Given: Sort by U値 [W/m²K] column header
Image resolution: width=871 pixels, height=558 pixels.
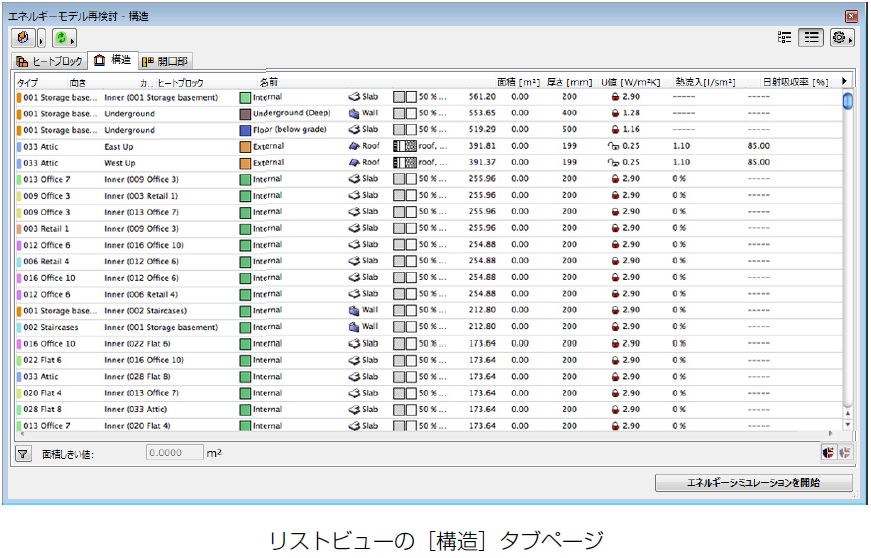Looking at the screenshot, I should (x=630, y=82).
